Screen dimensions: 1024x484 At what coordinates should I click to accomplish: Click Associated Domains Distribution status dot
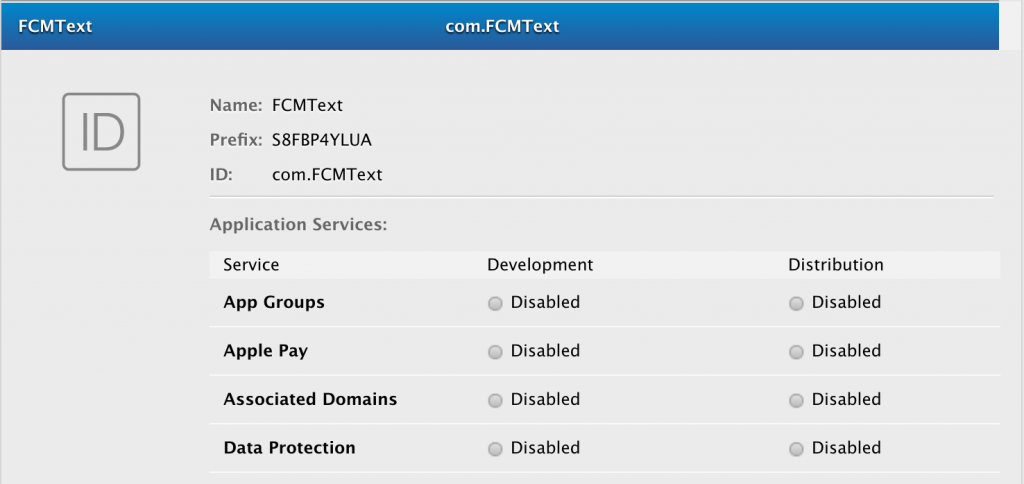point(796,400)
